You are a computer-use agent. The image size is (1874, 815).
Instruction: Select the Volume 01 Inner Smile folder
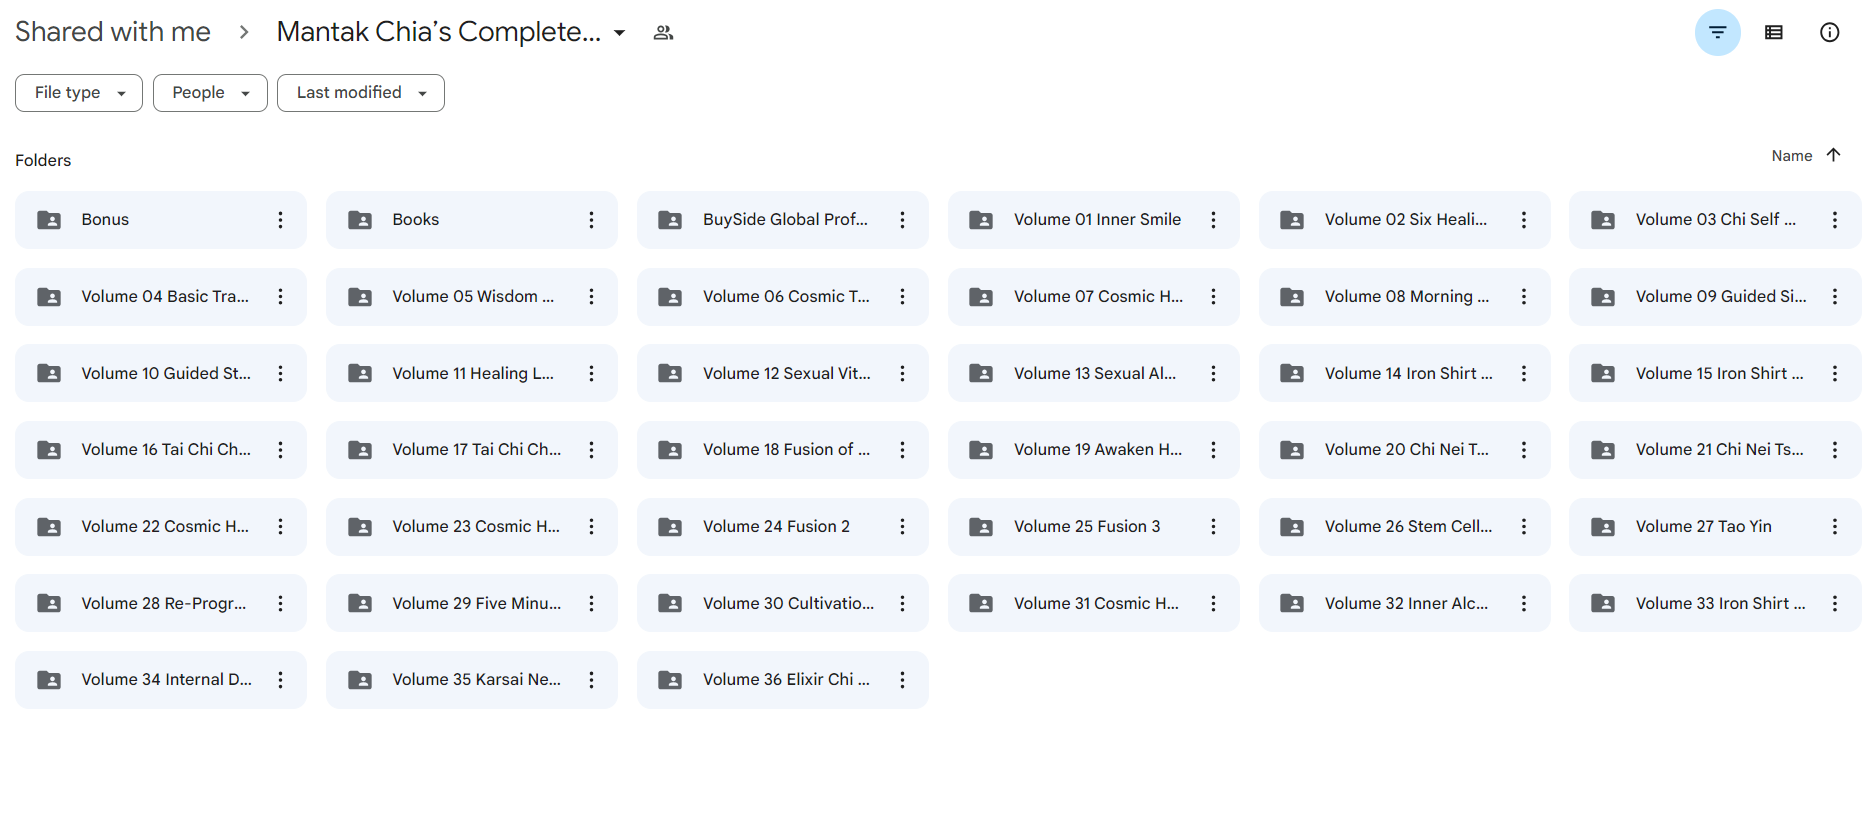pos(1094,220)
